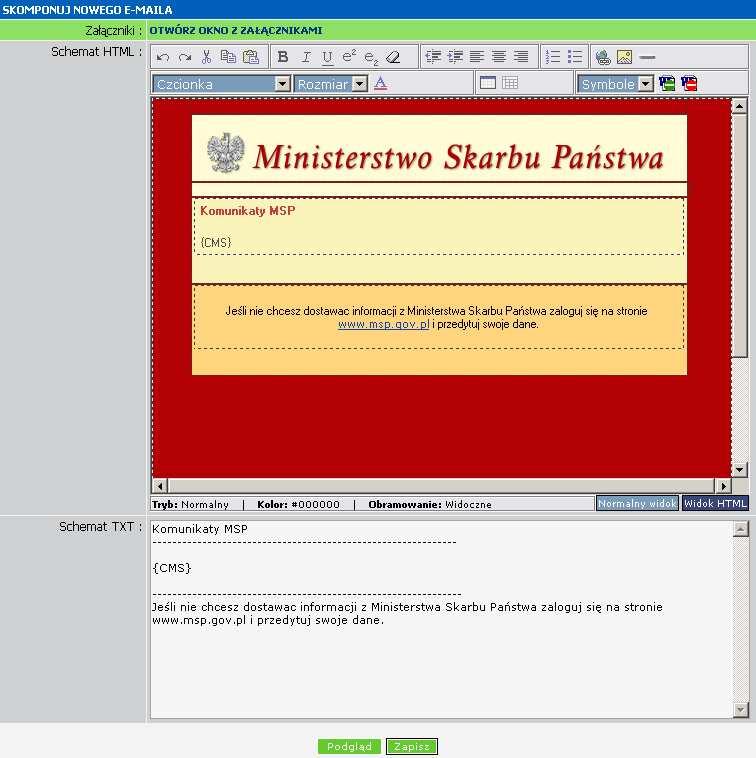756x758 pixels.
Task: Undo the last edit
Action: click(x=163, y=57)
